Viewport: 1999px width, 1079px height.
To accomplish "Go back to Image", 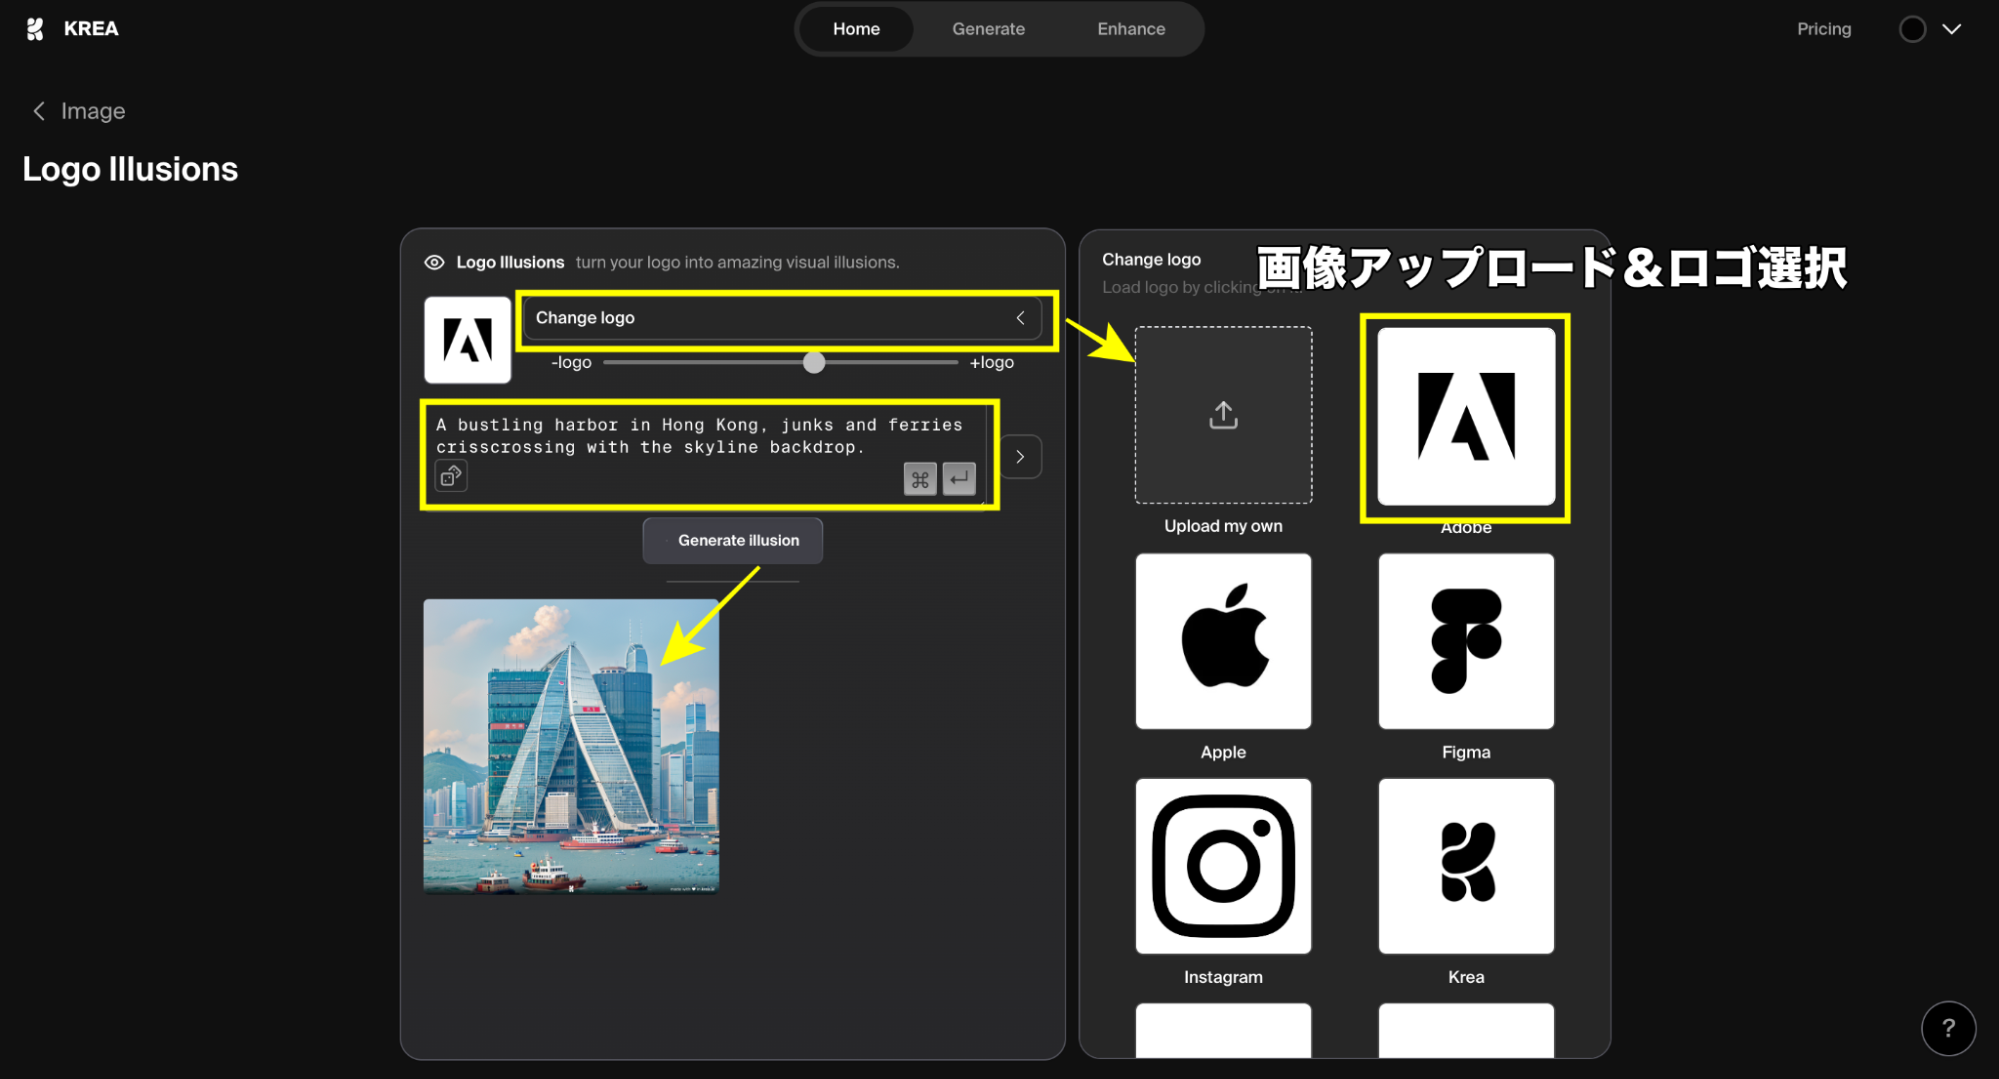I will [80, 111].
